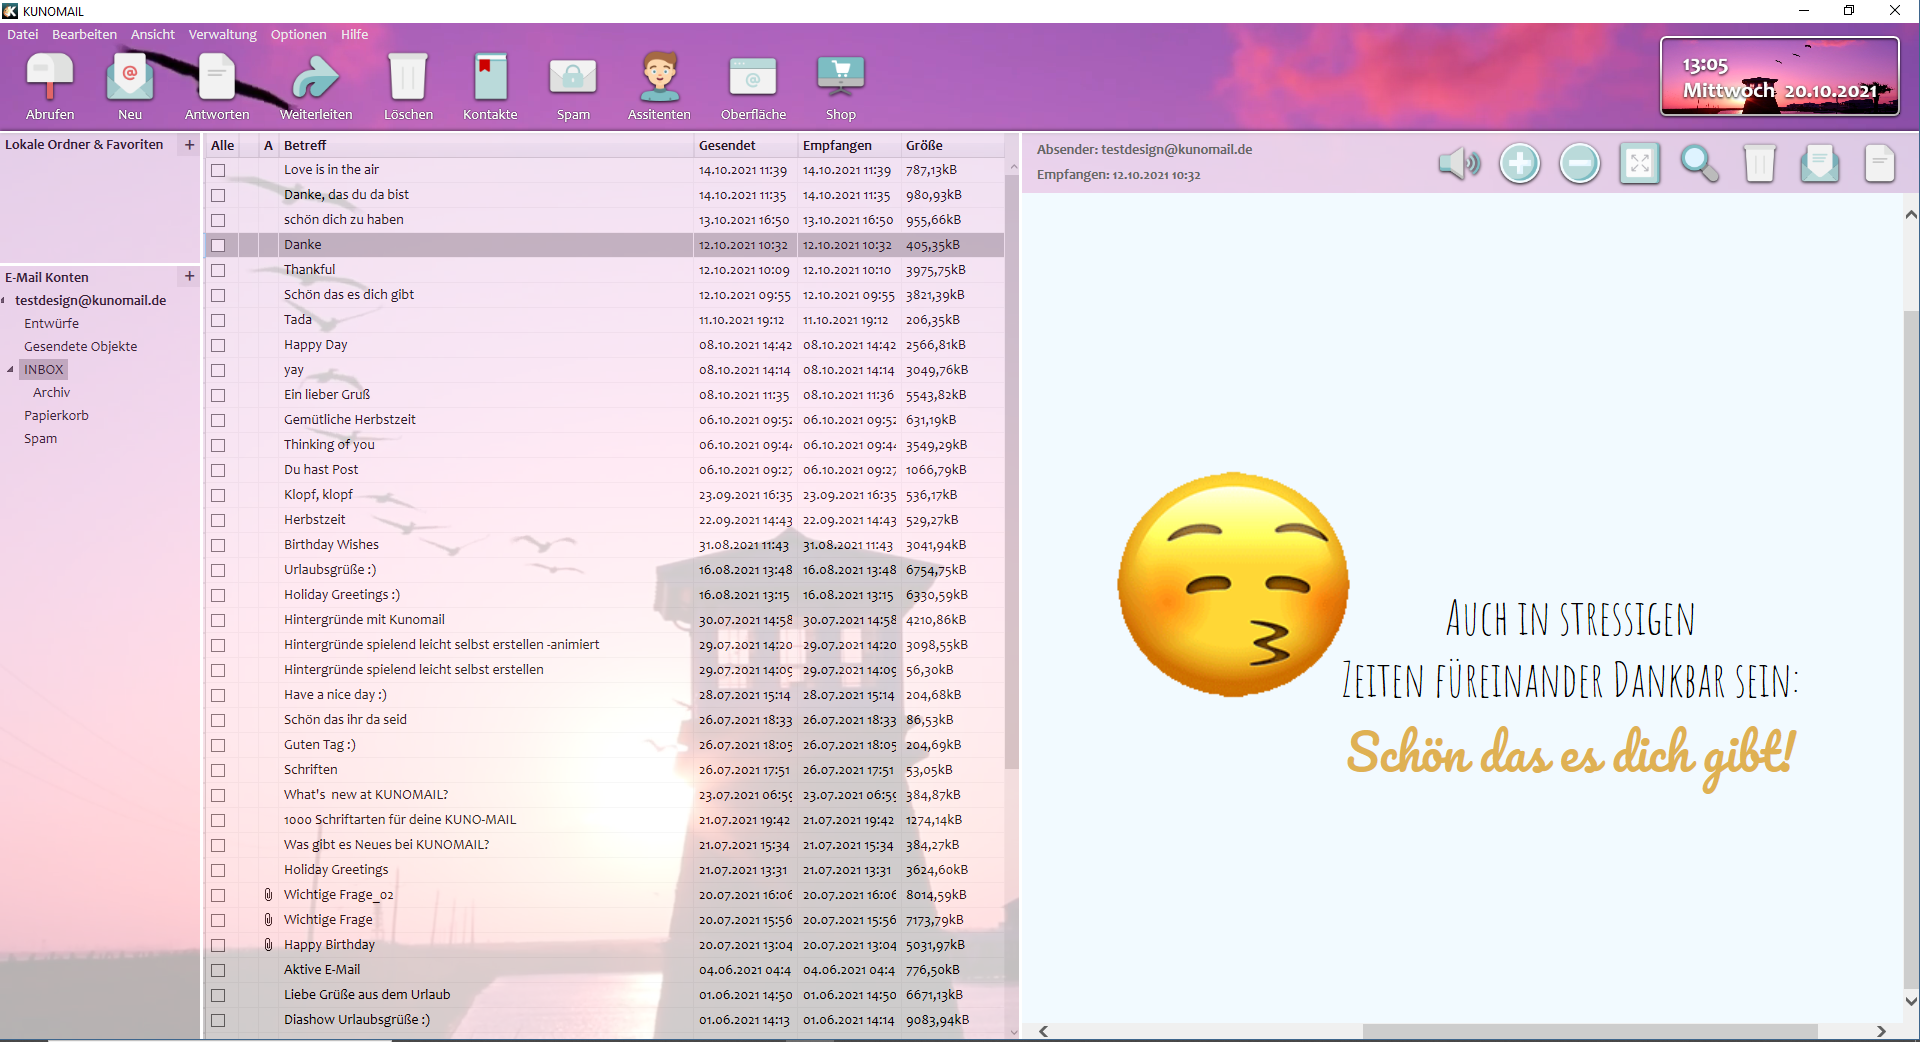Add an e-mail account with plus button
This screenshot has width=1920, height=1042.
[189, 276]
